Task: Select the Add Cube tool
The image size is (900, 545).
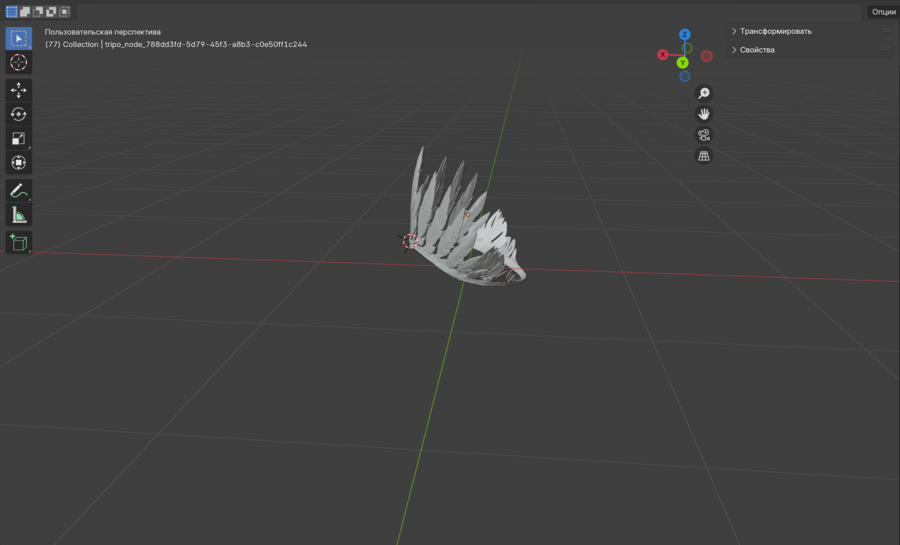Action: (x=18, y=242)
